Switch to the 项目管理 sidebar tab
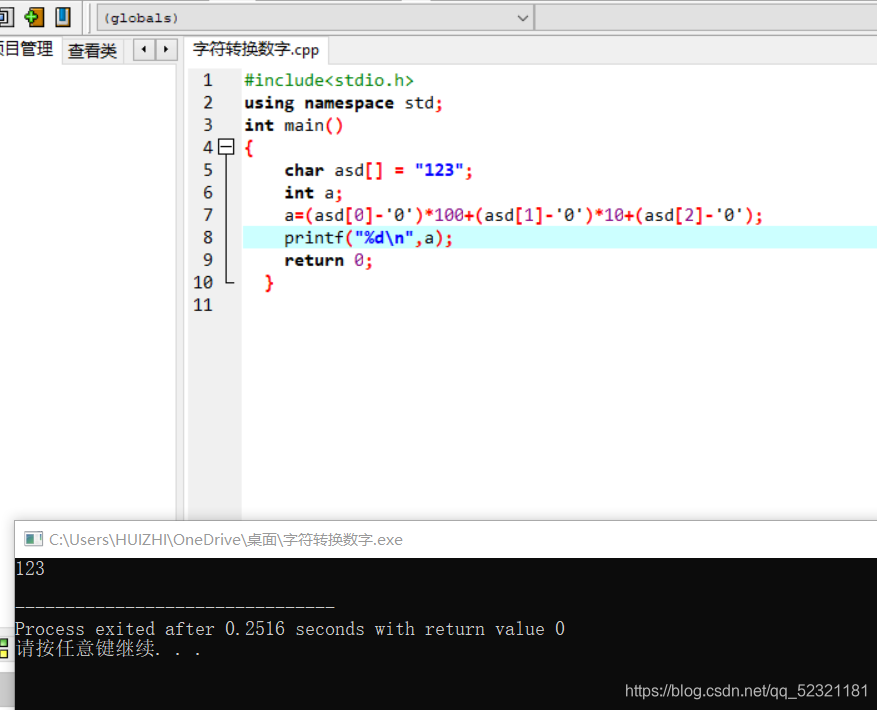Image resolution: width=877 pixels, height=710 pixels. [x=26, y=49]
